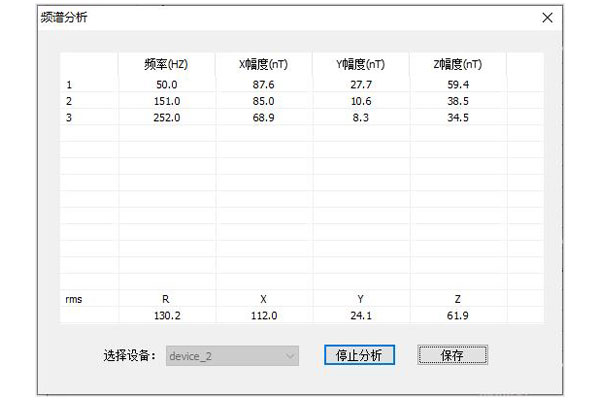Select the 130.2 rms R value
This screenshot has height=400, width=600.
pyautogui.click(x=166, y=315)
